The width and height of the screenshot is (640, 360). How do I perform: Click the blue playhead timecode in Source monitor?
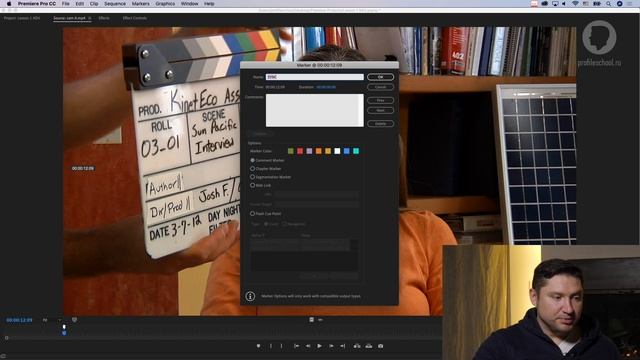pos(19,320)
